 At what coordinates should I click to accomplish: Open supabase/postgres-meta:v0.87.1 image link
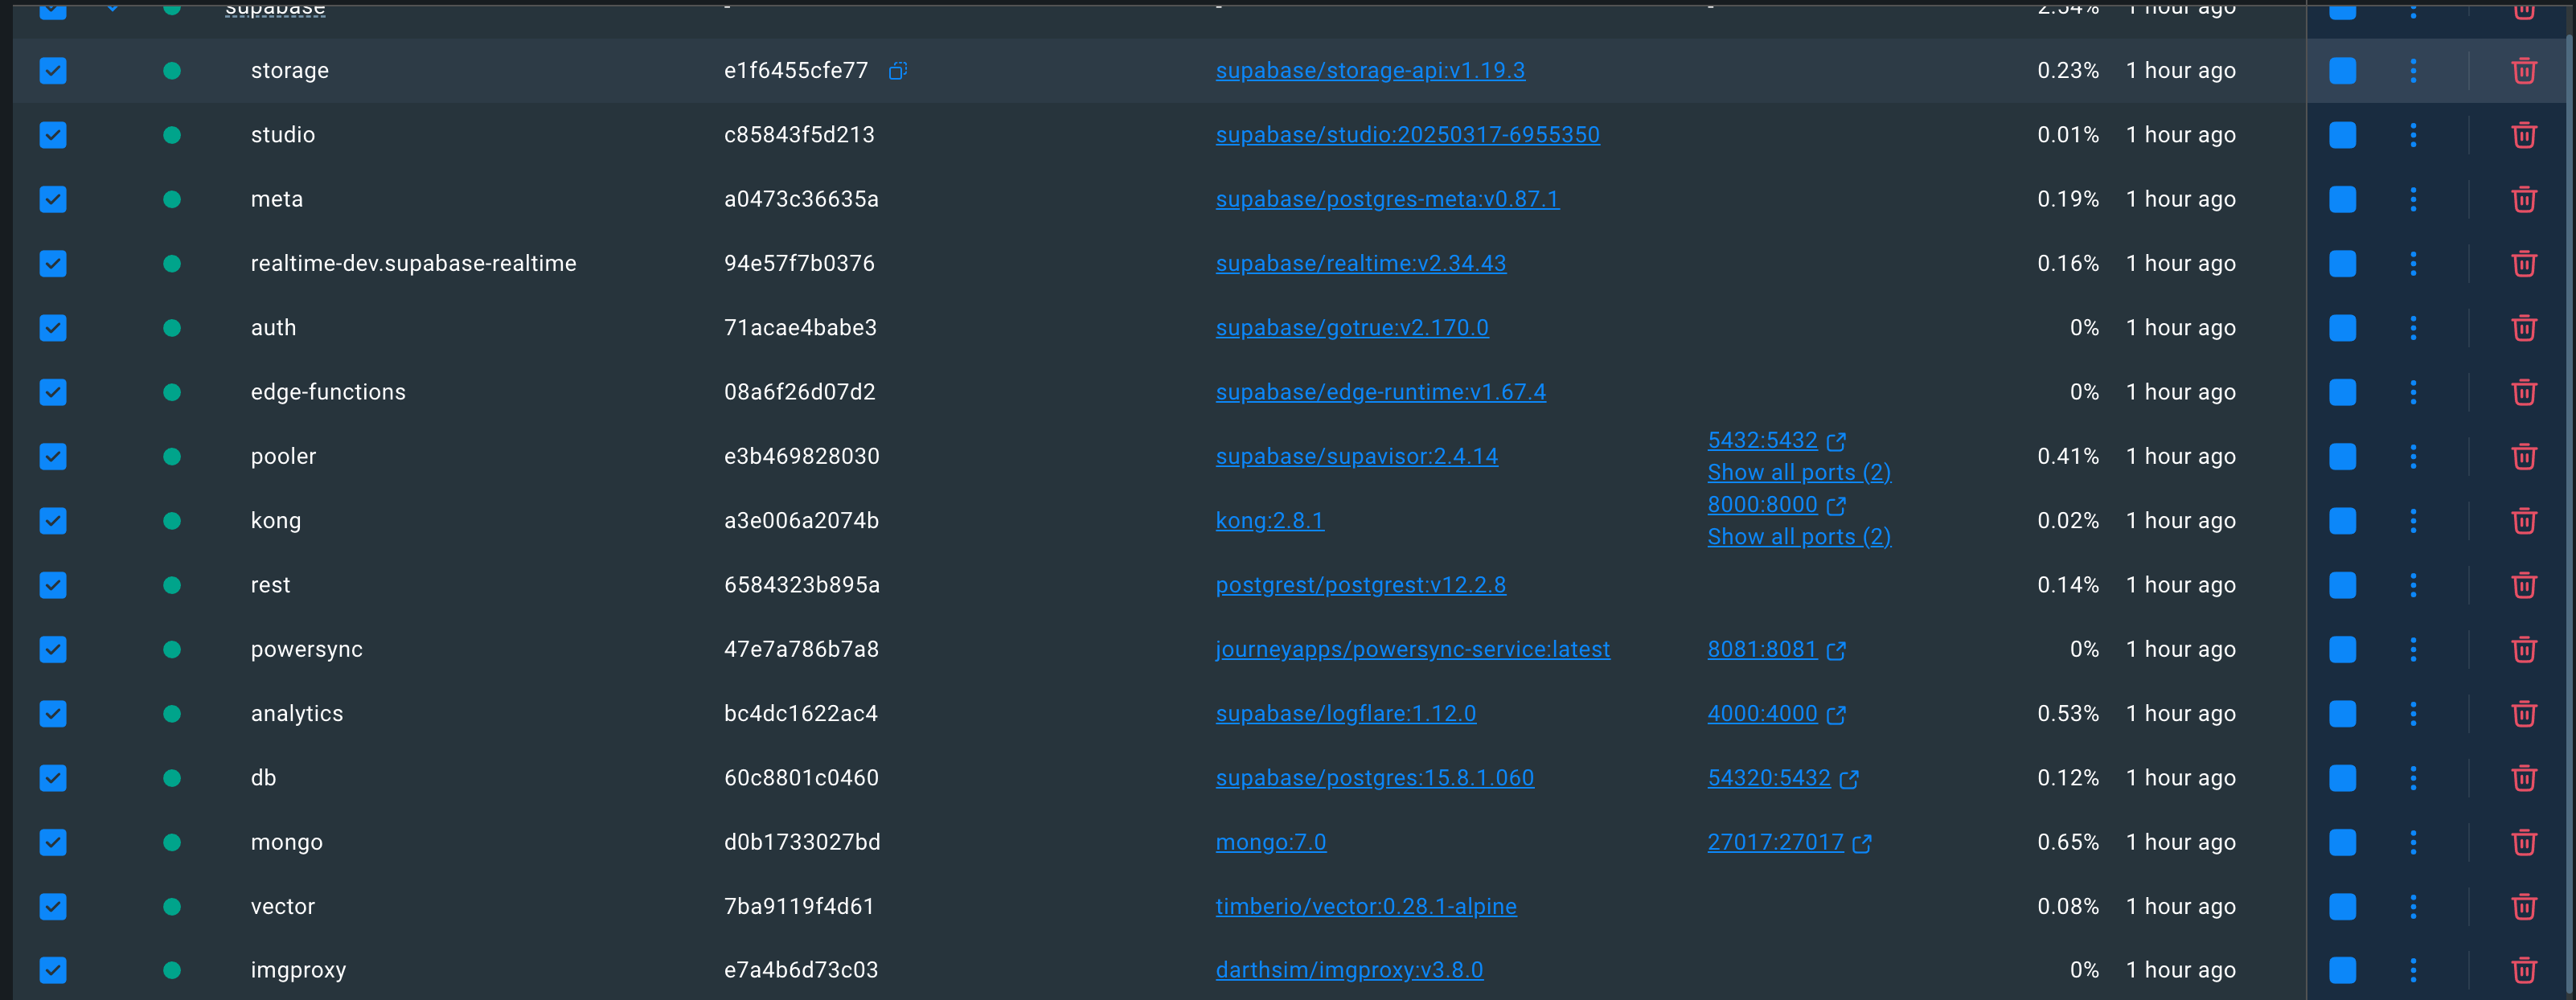pos(1387,199)
